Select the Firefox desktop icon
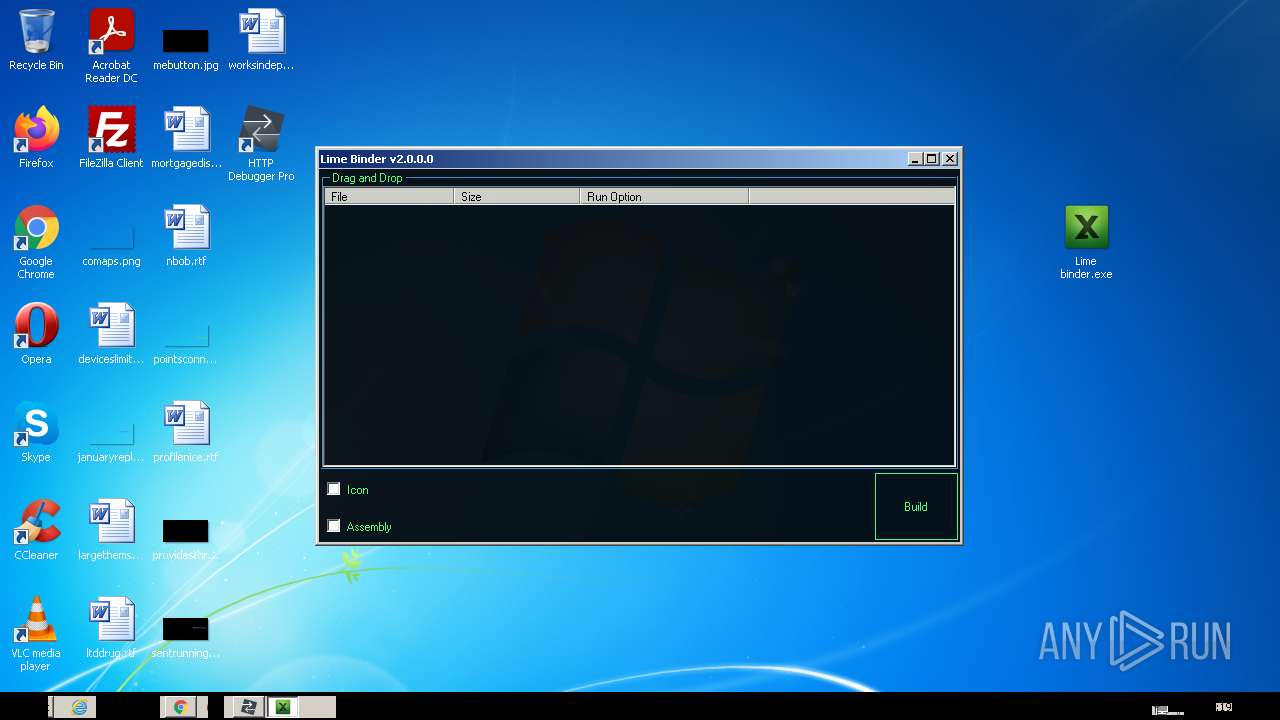 coord(36,138)
